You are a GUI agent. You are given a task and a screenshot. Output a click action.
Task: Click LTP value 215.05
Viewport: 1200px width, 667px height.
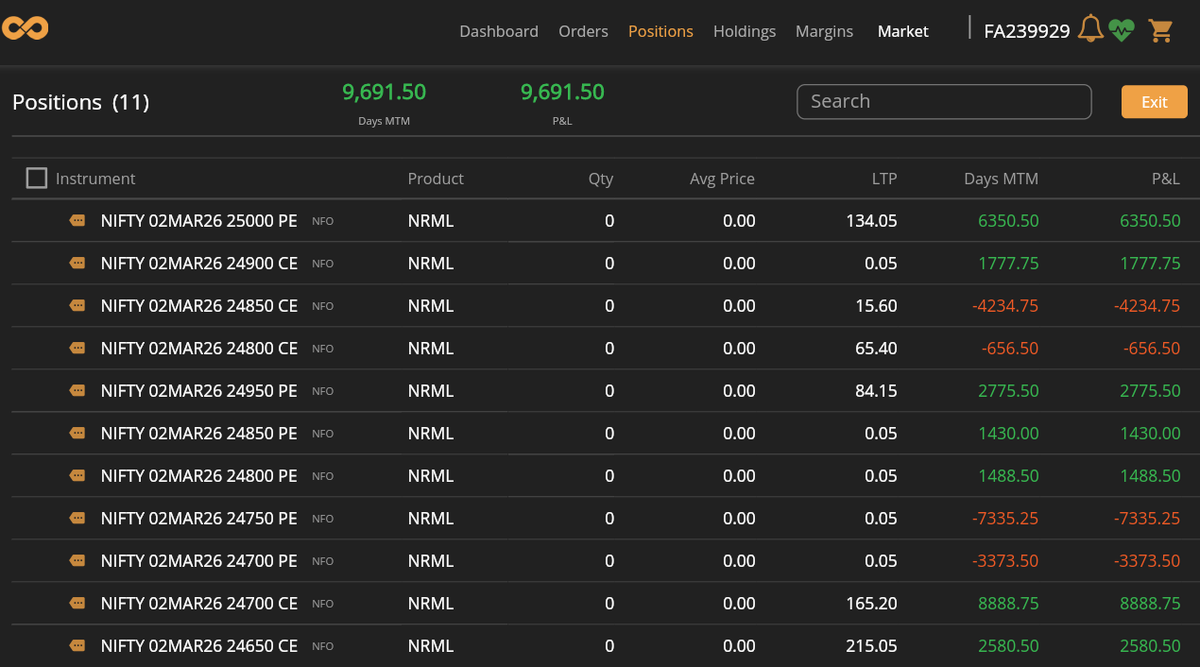[x=871, y=646]
